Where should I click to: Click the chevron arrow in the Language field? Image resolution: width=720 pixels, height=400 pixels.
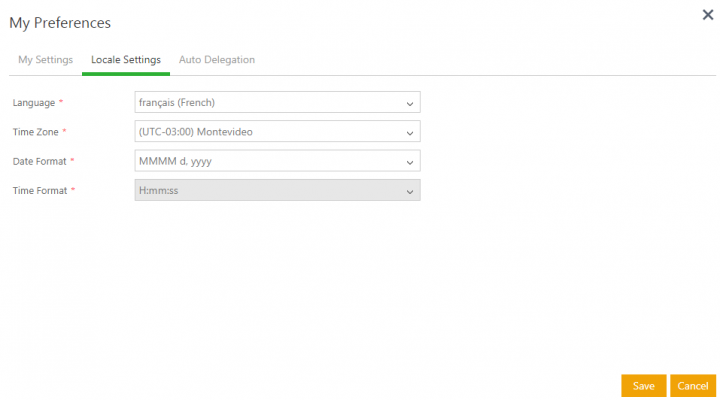click(409, 103)
